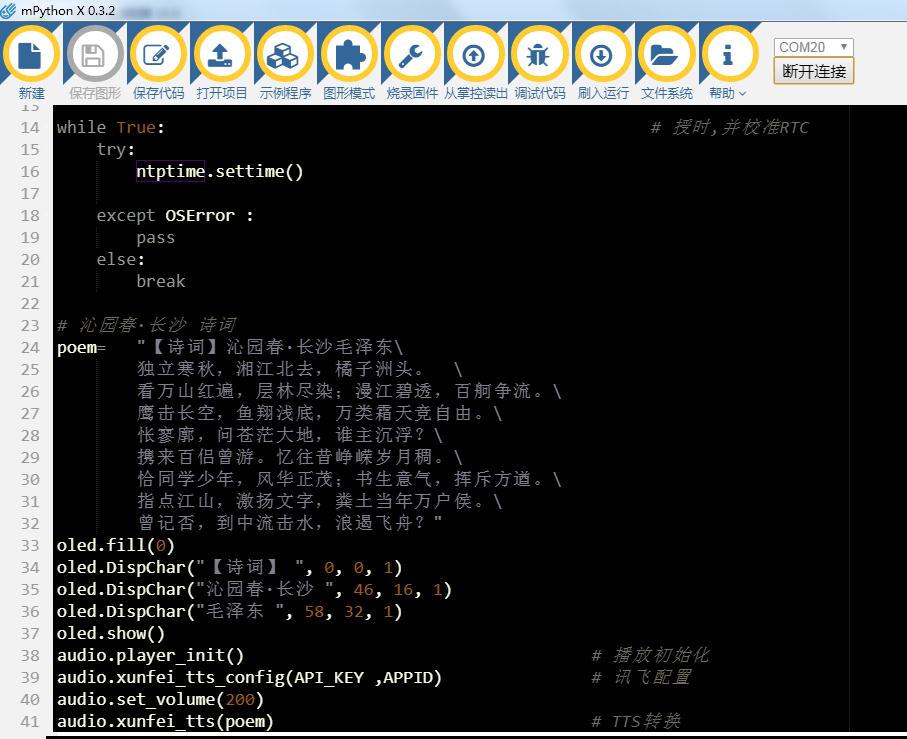The height and width of the screenshot is (739, 907).
Task: Click the audio.set_volume(200) line
Action: (x=160, y=699)
